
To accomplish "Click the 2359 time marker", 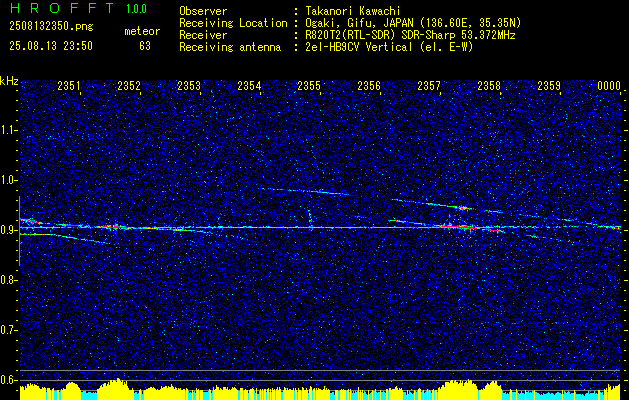I will tap(549, 85).
